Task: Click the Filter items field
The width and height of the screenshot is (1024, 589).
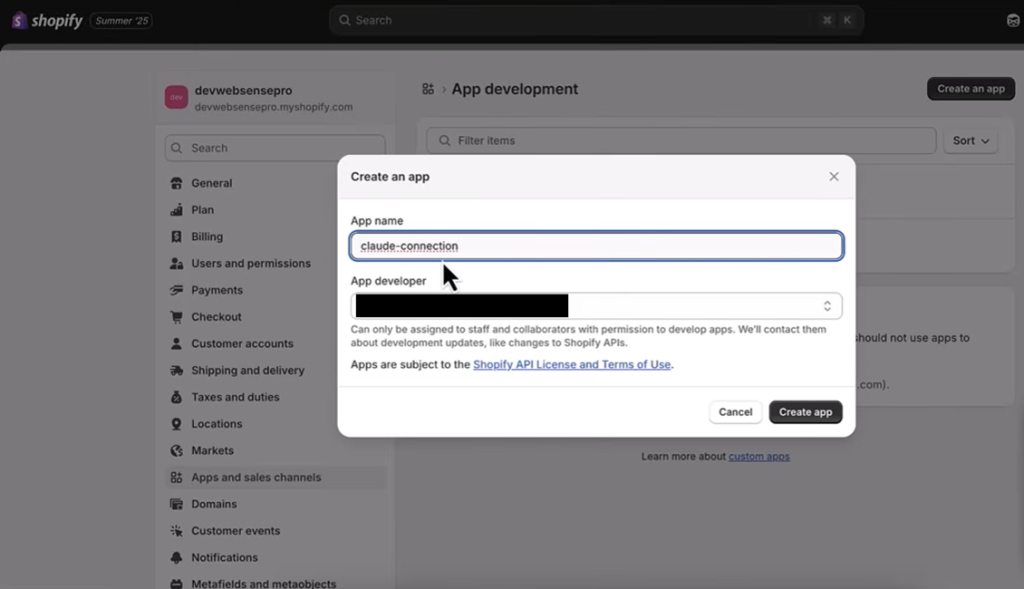Action: click(681, 141)
